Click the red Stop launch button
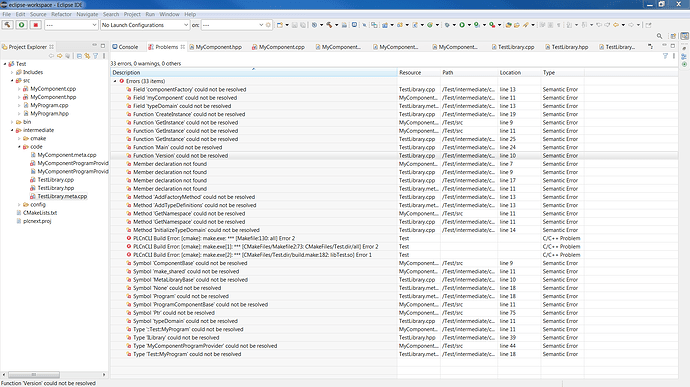The width and height of the screenshot is (690, 387). pyautogui.click(x=36, y=25)
